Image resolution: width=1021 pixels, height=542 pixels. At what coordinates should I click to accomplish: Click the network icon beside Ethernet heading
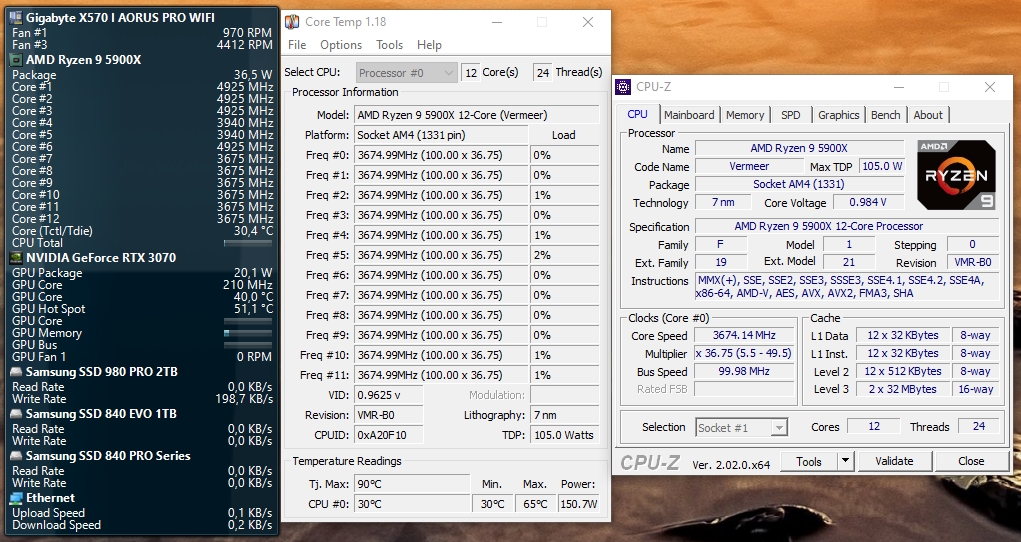tap(17, 498)
